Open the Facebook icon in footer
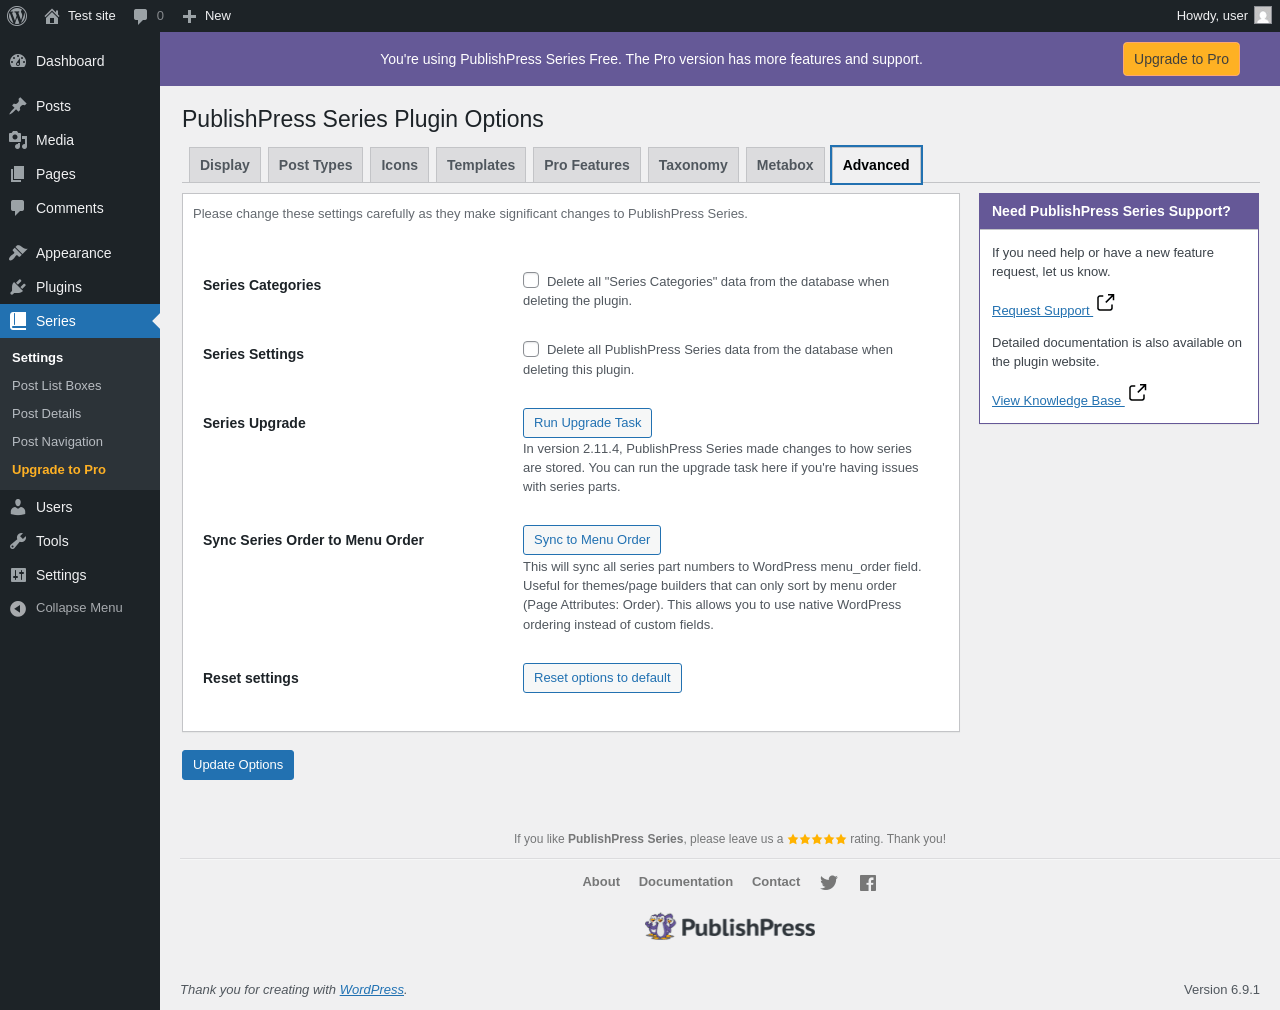The image size is (1280, 1010). 868,883
